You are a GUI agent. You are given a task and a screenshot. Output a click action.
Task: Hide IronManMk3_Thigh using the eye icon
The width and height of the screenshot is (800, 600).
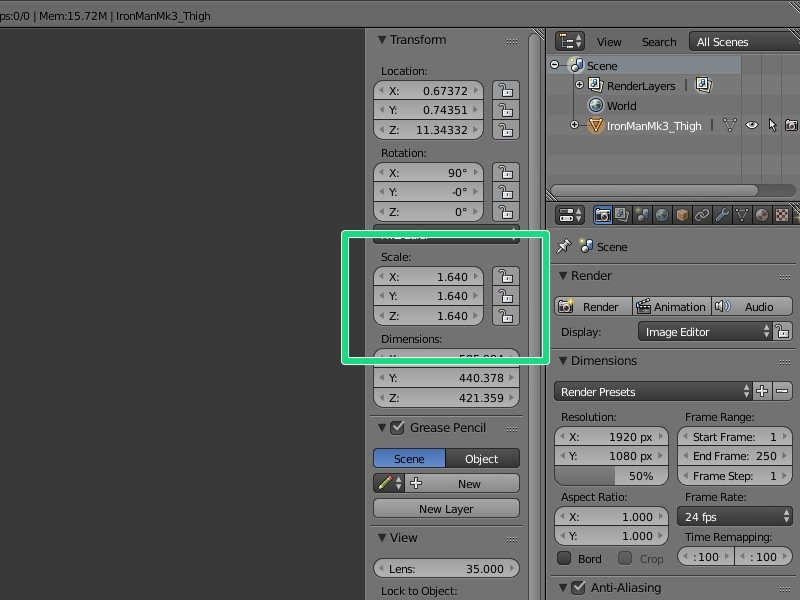tap(752, 125)
